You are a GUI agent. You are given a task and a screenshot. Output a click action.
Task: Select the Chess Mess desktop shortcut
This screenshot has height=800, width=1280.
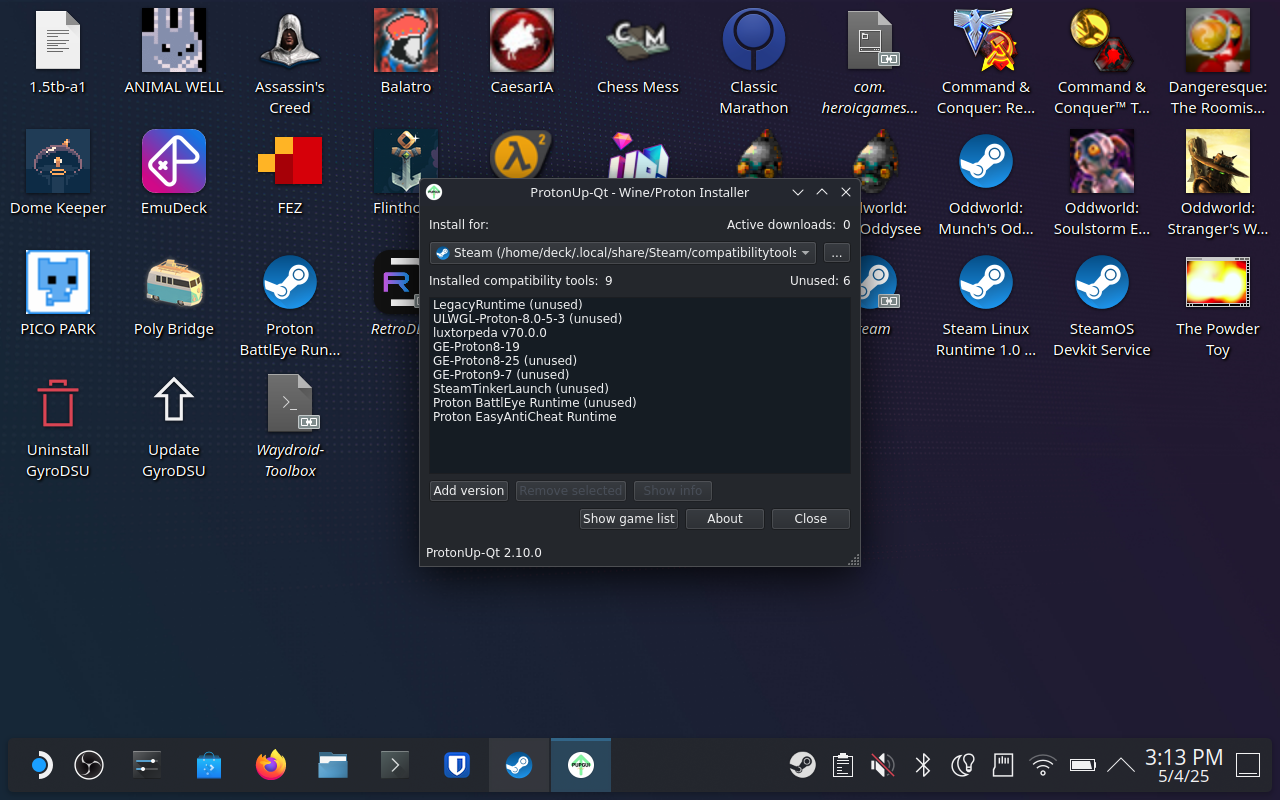638,40
